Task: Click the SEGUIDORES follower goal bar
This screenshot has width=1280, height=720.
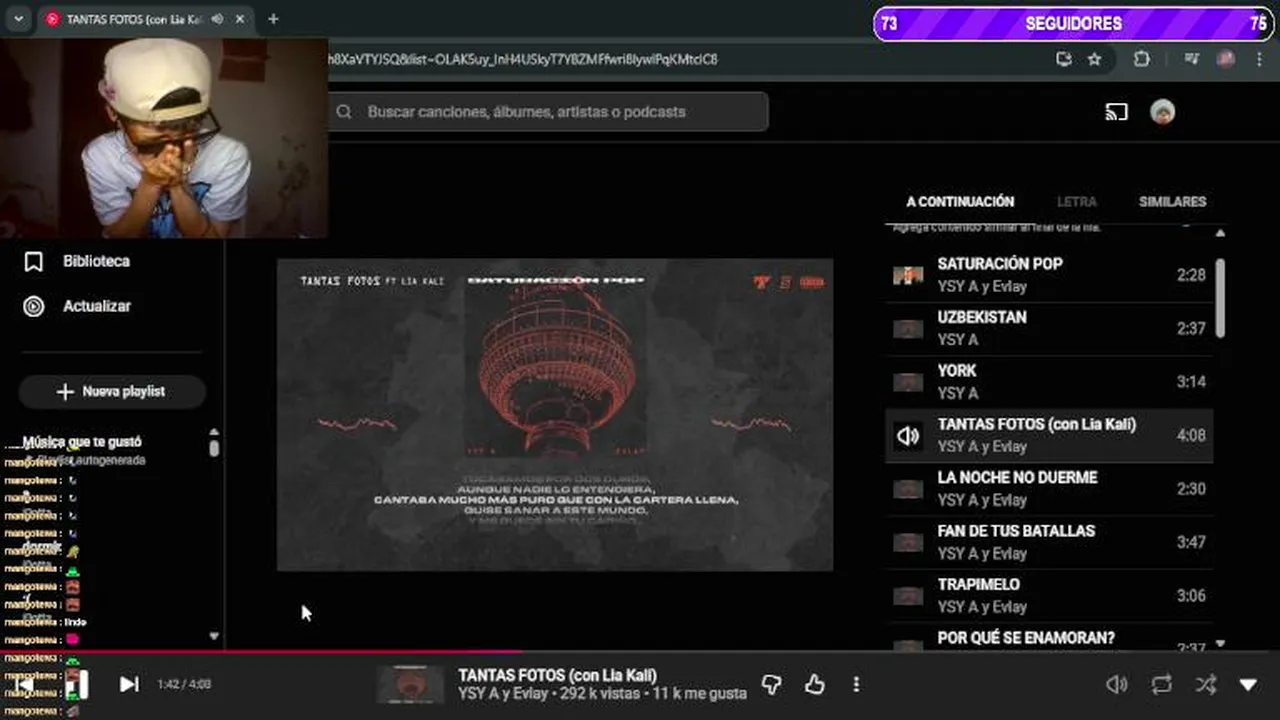Action: coord(1075,23)
